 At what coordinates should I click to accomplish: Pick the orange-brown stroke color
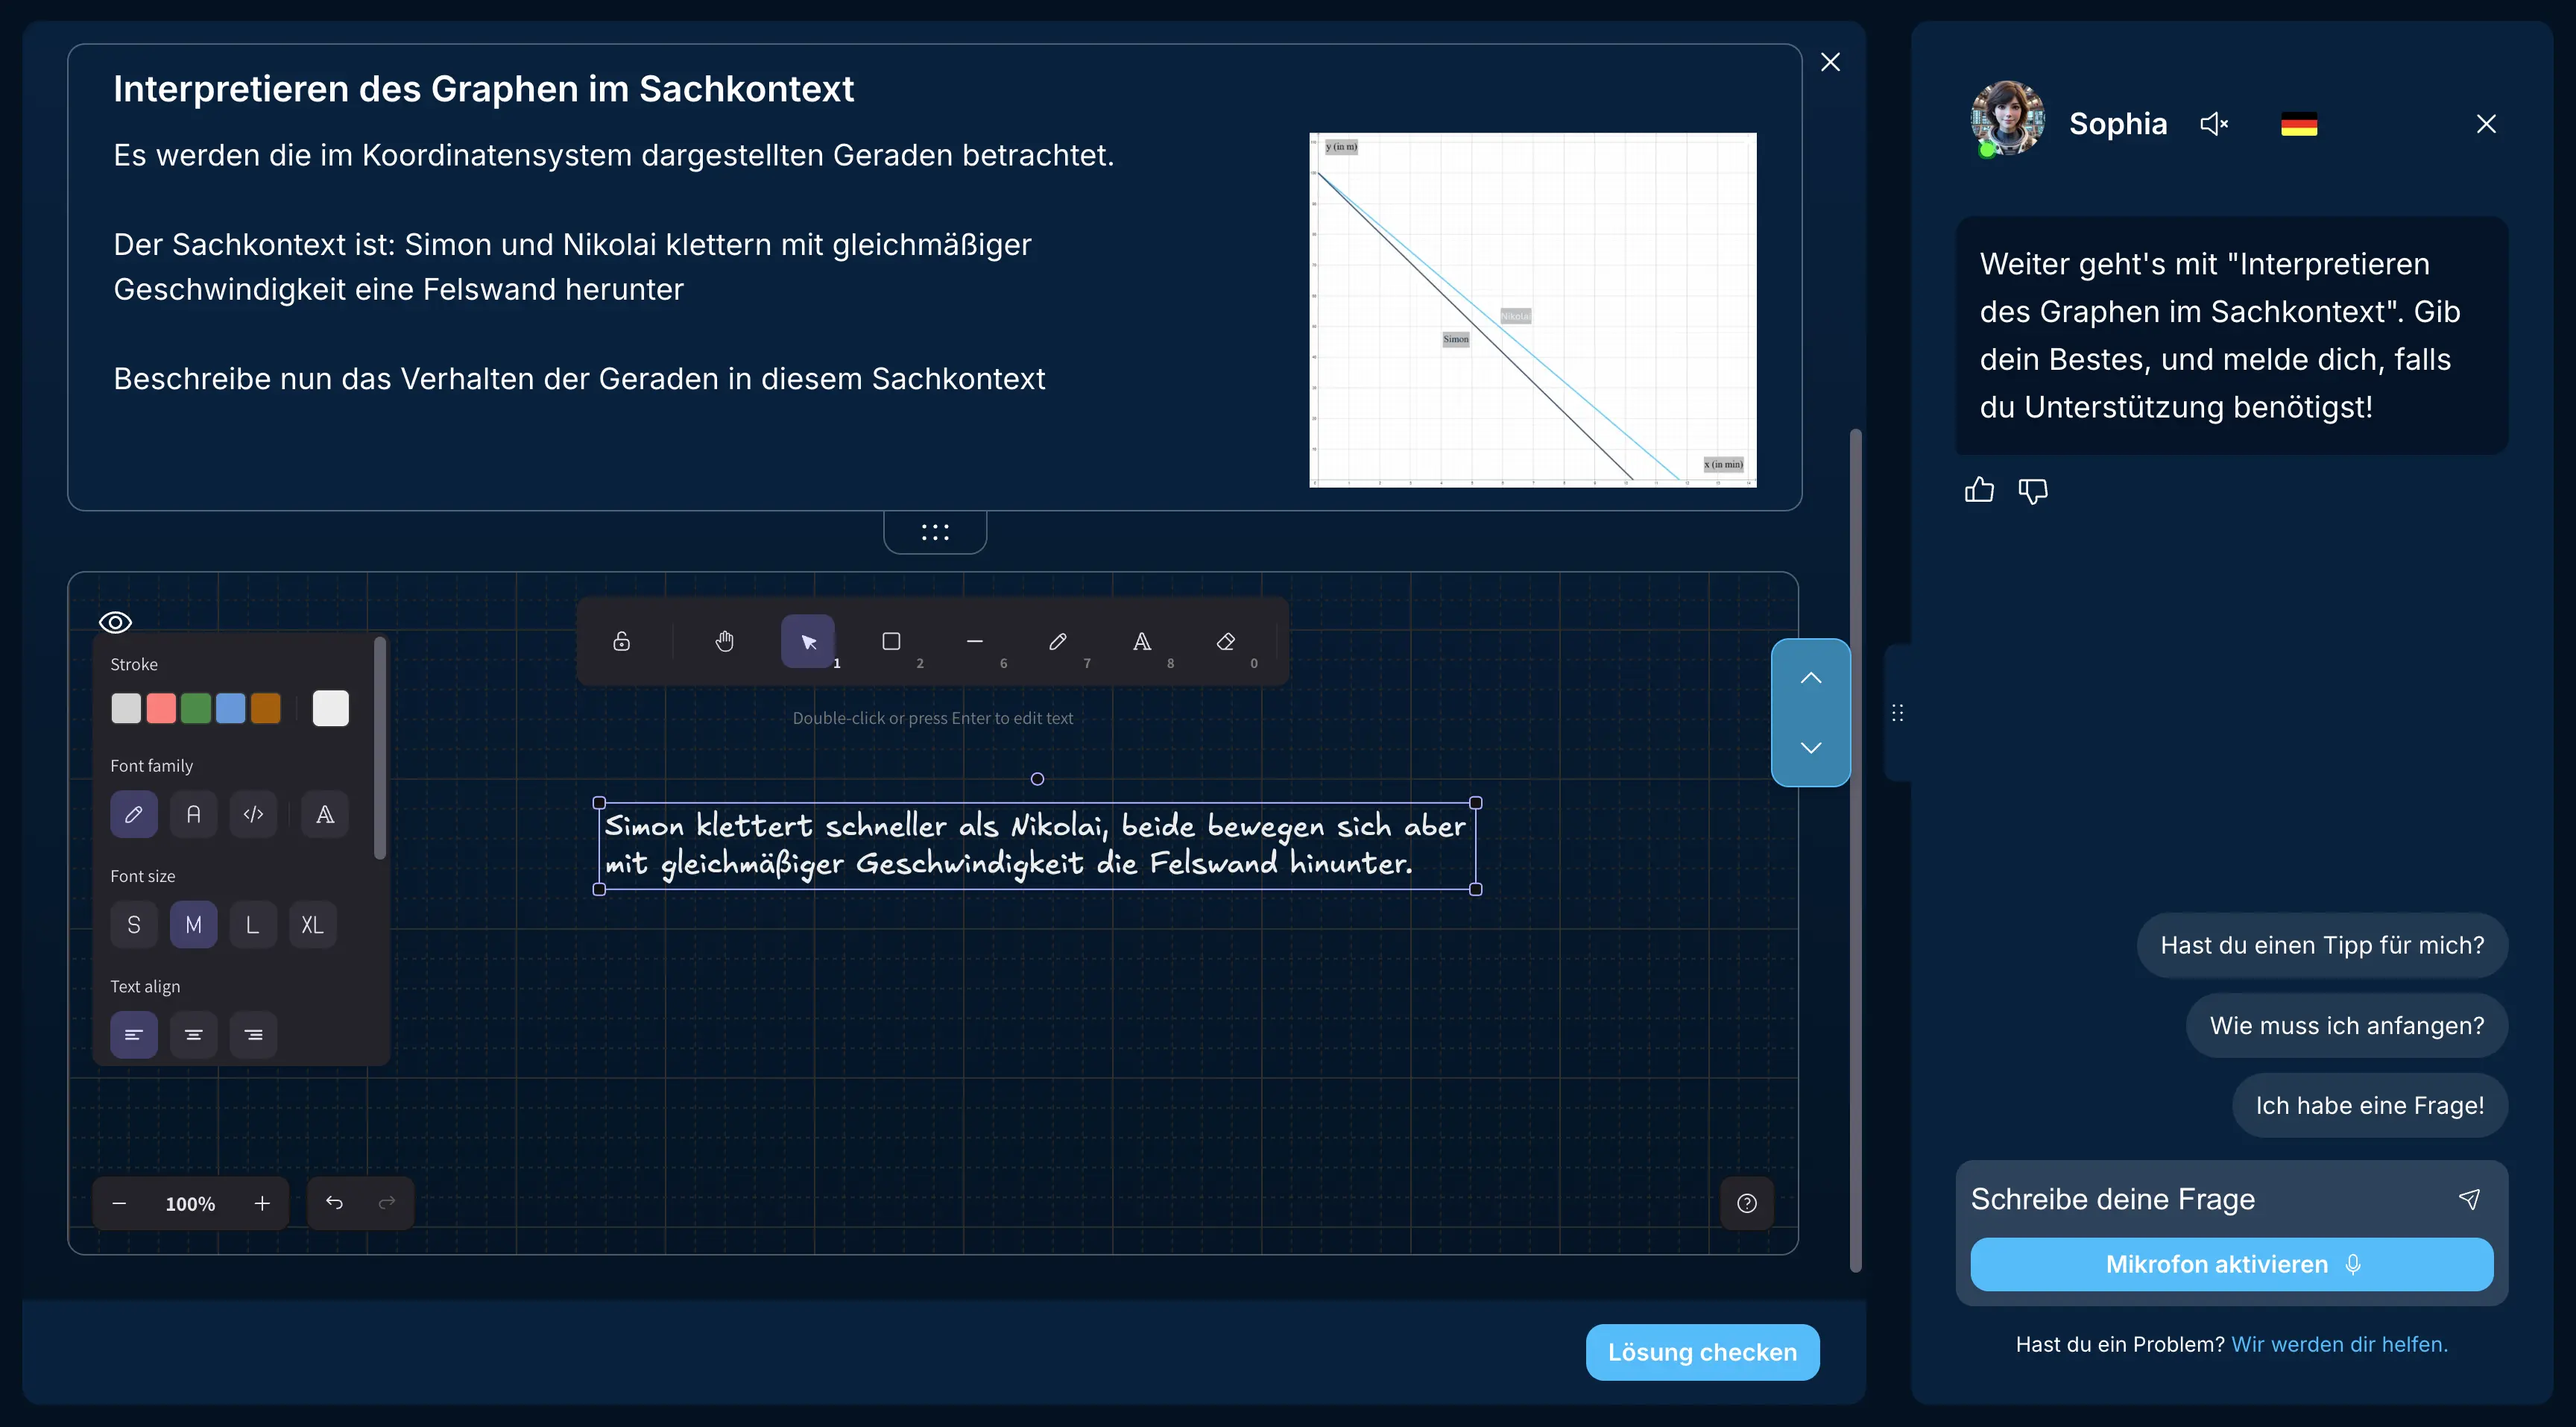coord(266,708)
